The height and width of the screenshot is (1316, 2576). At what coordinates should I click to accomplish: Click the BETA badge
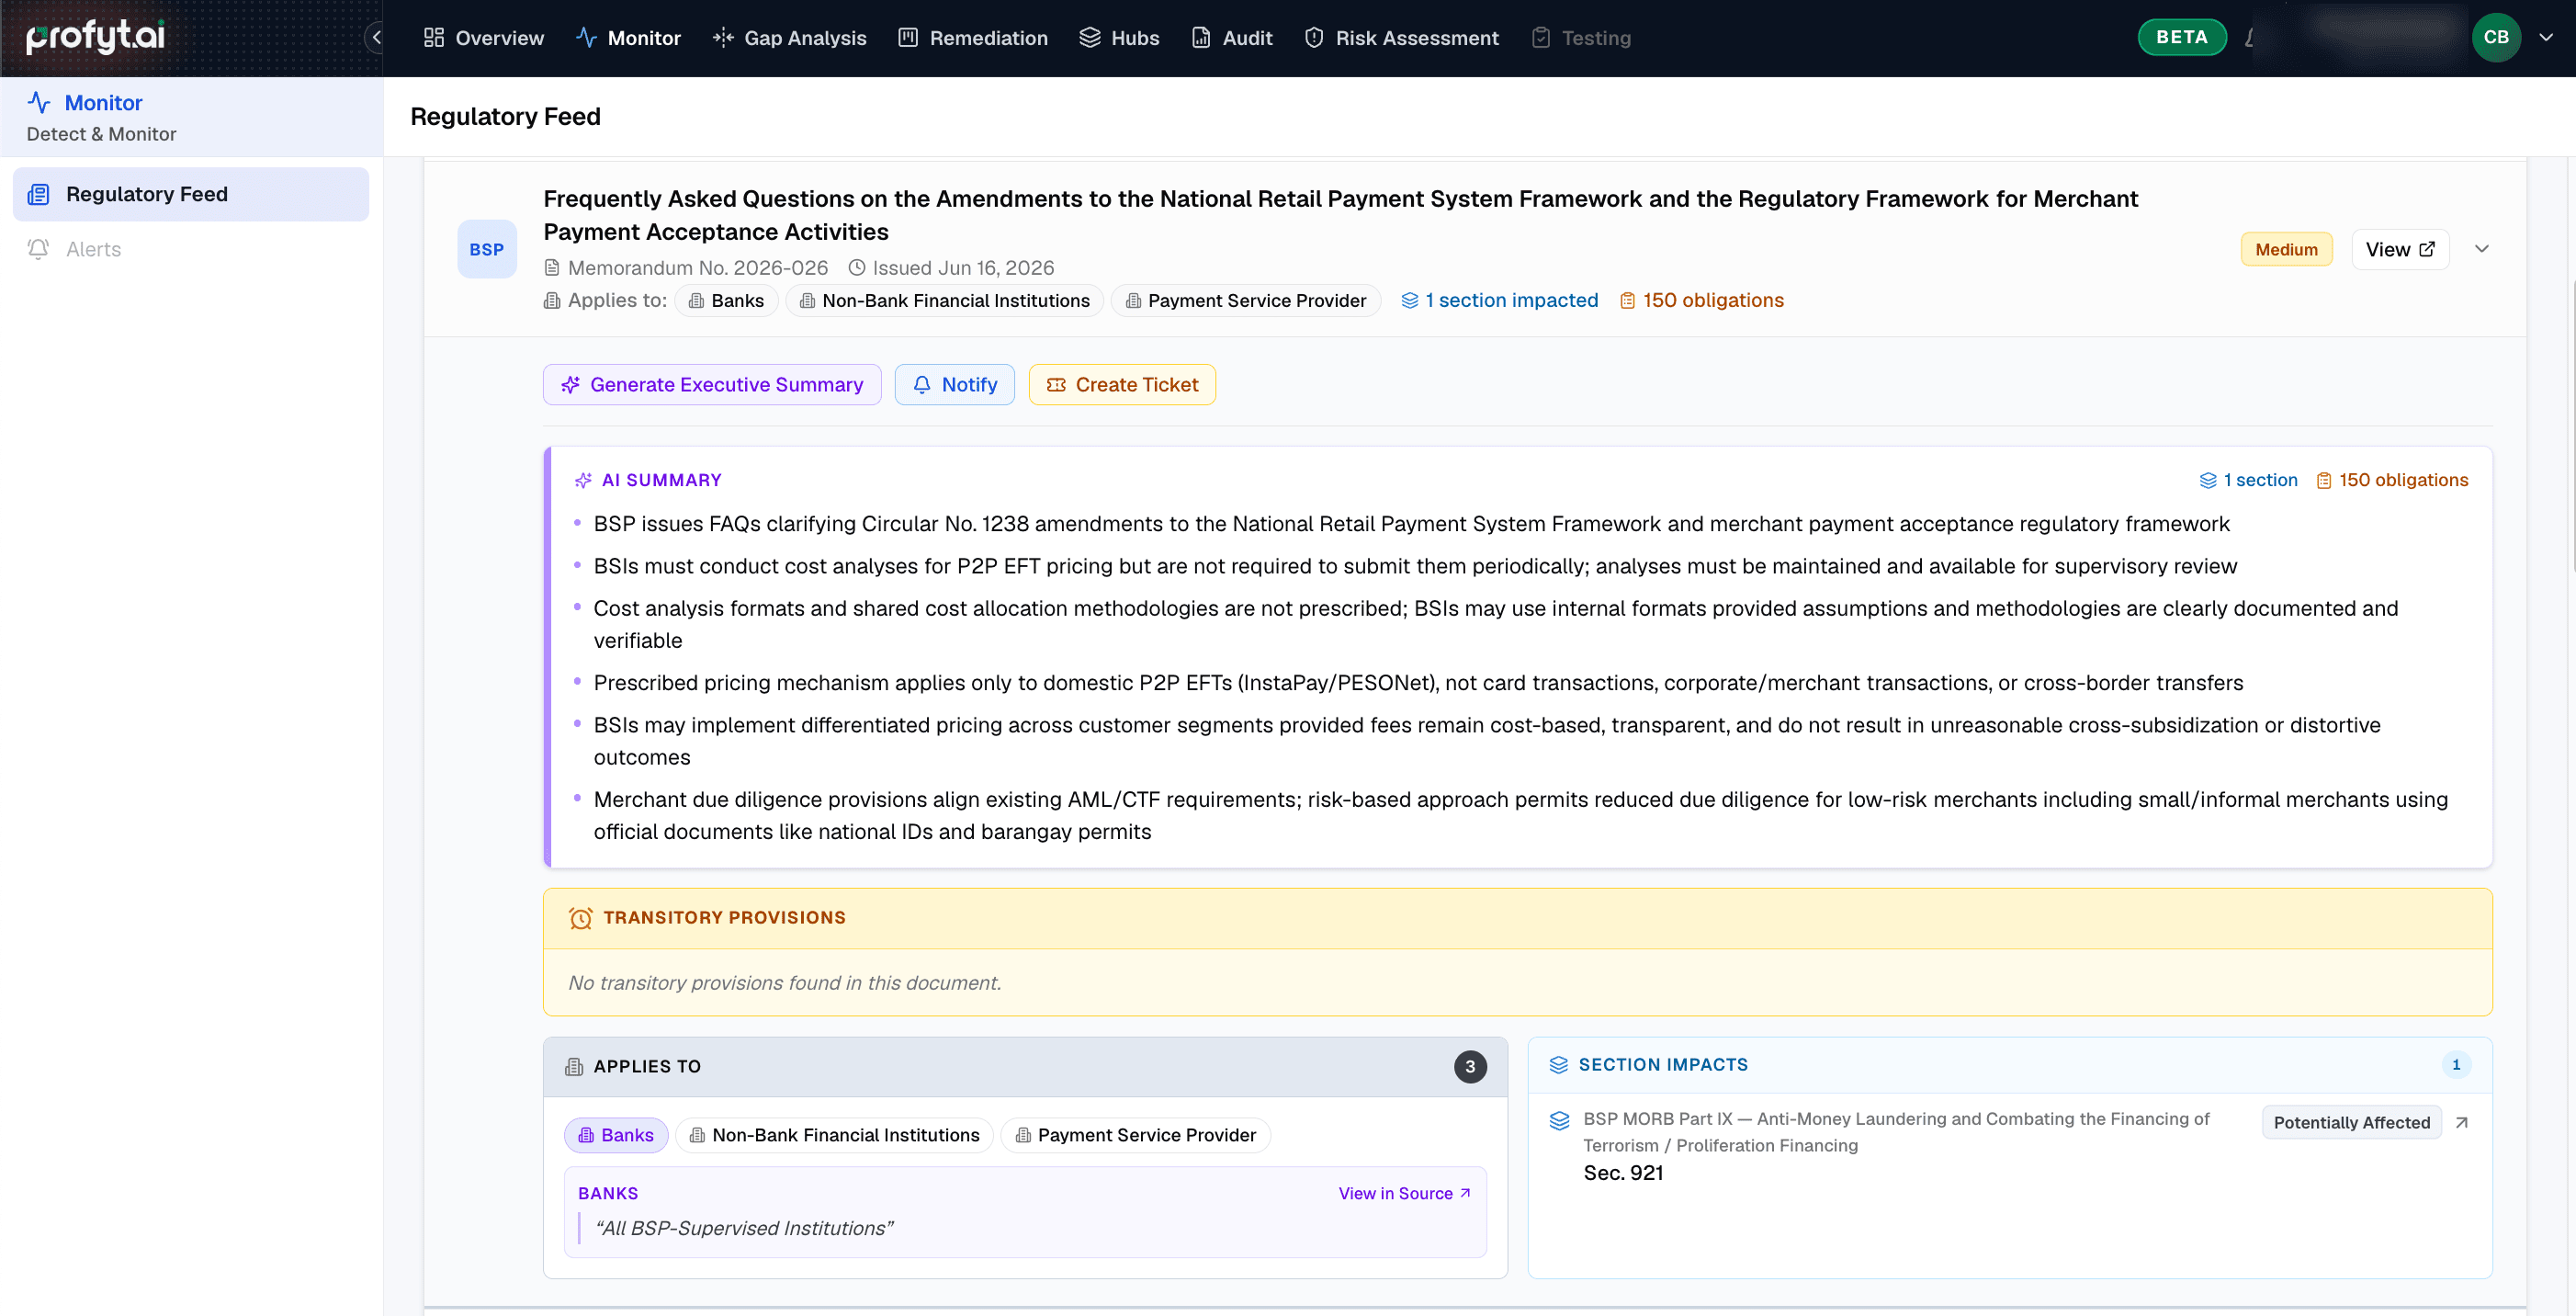pyautogui.click(x=2182, y=37)
